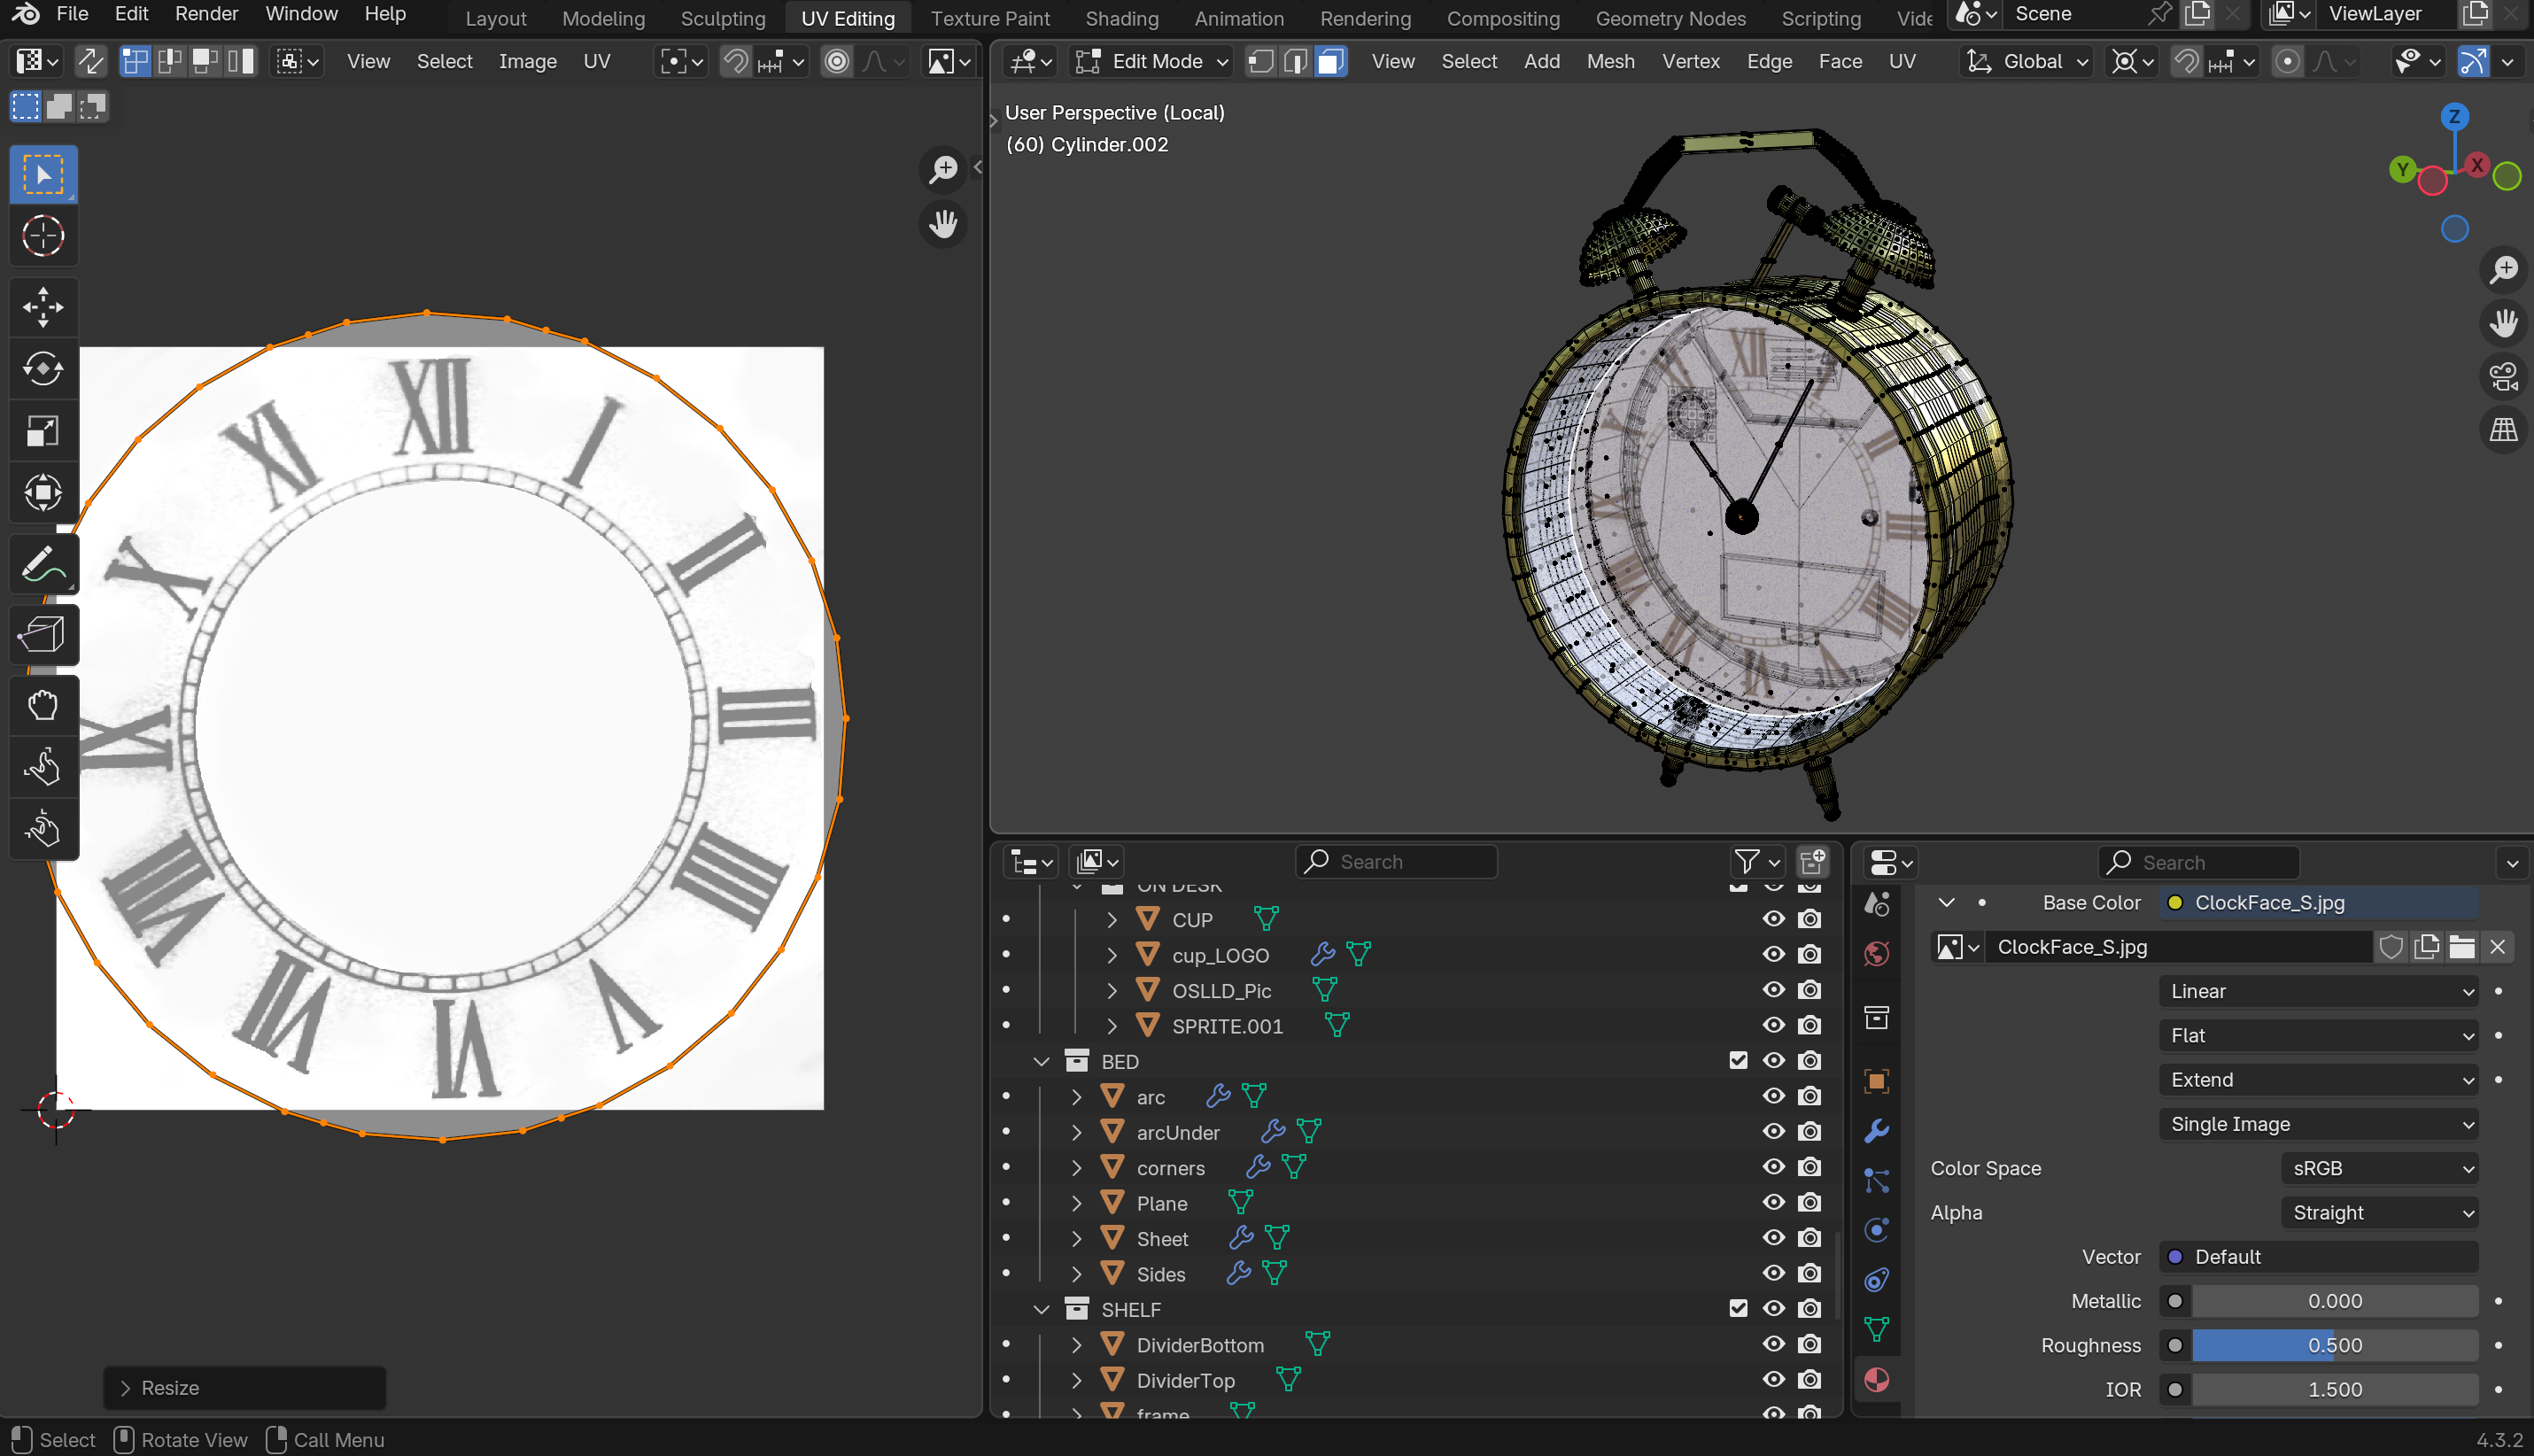The height and width of the screenshot is (1456, 2534).
Task: Click the zoom icon in 3D viewport
Action: coord(2503,269)
